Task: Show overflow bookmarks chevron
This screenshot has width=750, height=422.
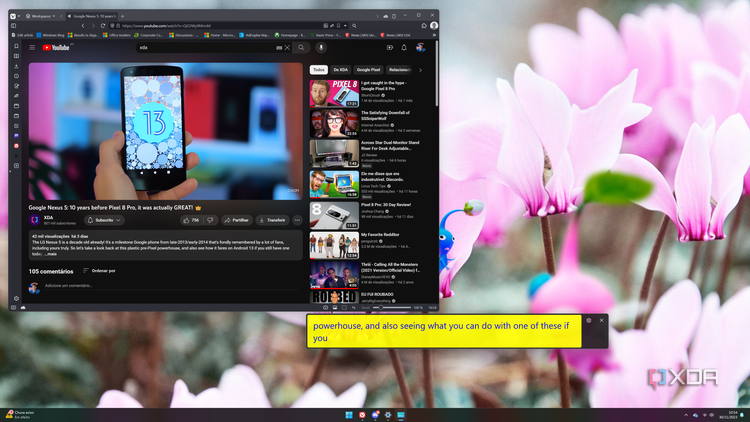Action: [434, 35]
